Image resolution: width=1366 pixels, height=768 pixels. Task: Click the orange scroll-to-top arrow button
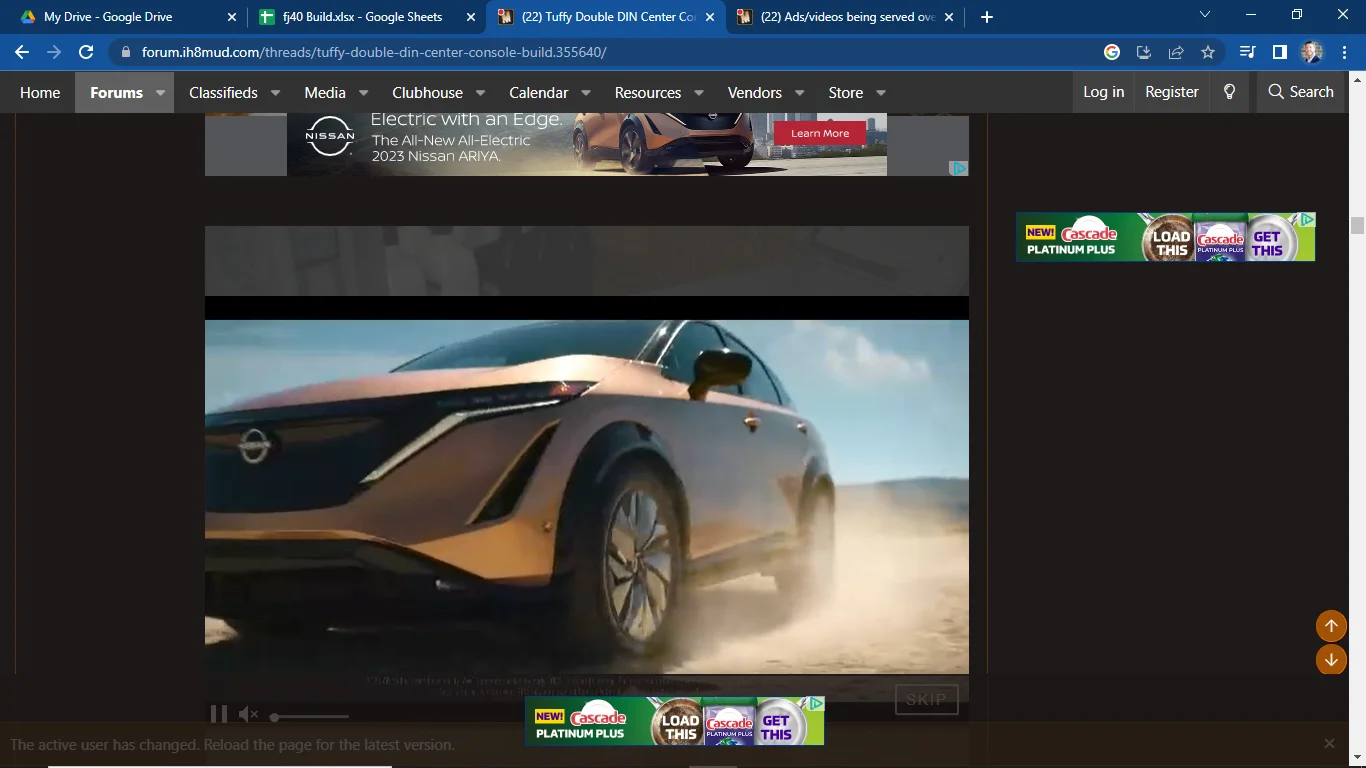1331,626
